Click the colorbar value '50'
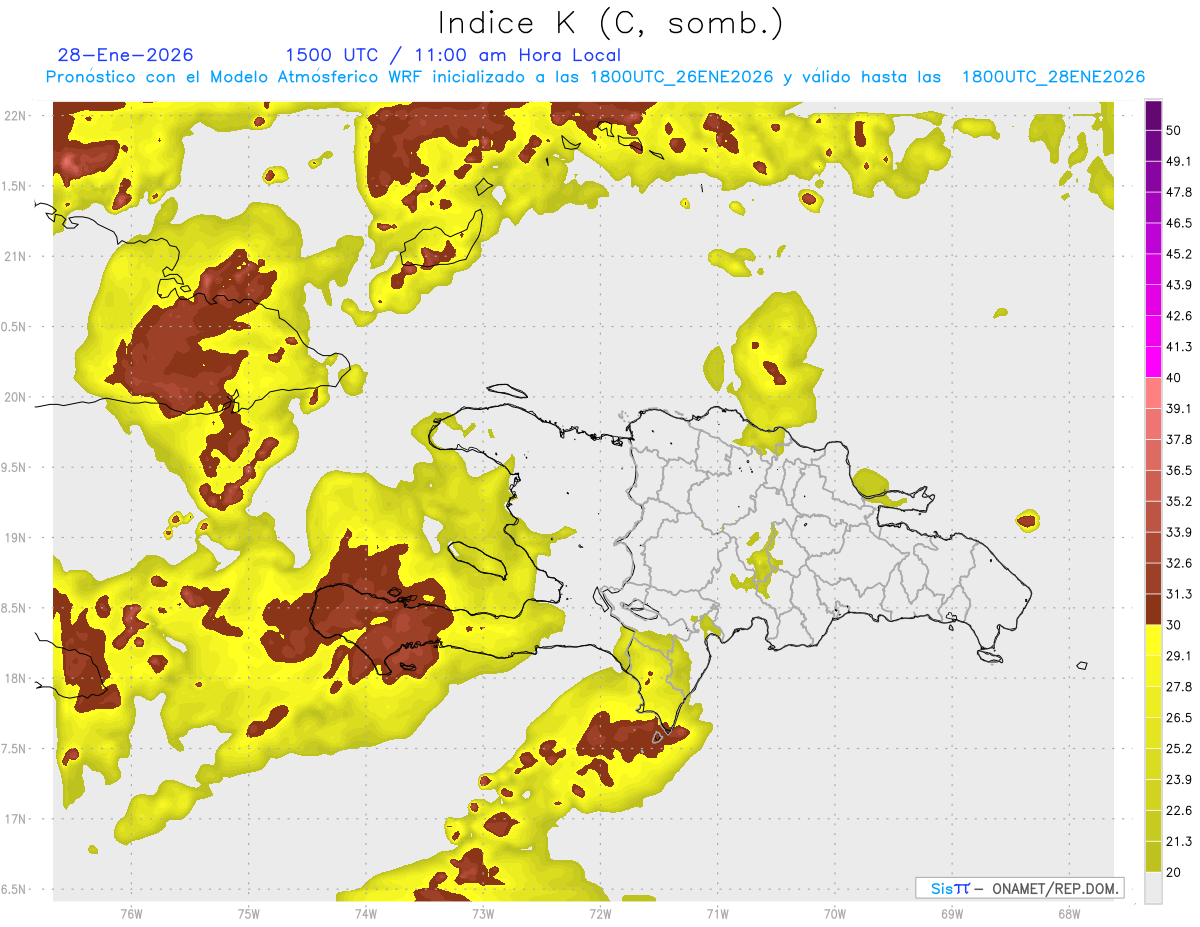The height and width of the screenshot is (927, 1200). click(1174, 130)
